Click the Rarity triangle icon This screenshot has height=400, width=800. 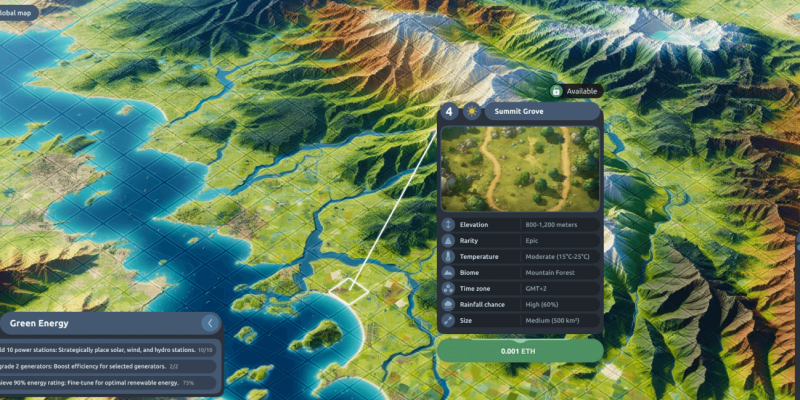click(x=447, y=240)
